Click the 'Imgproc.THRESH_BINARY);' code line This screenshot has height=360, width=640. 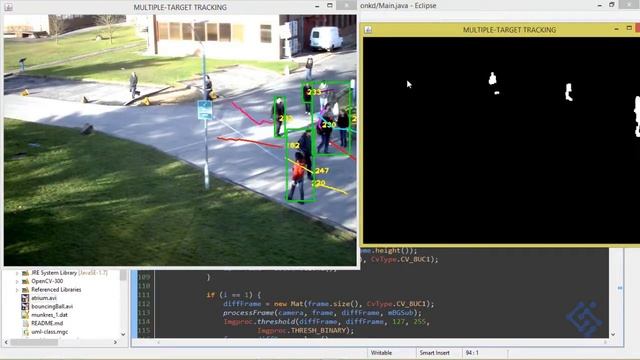306,331
